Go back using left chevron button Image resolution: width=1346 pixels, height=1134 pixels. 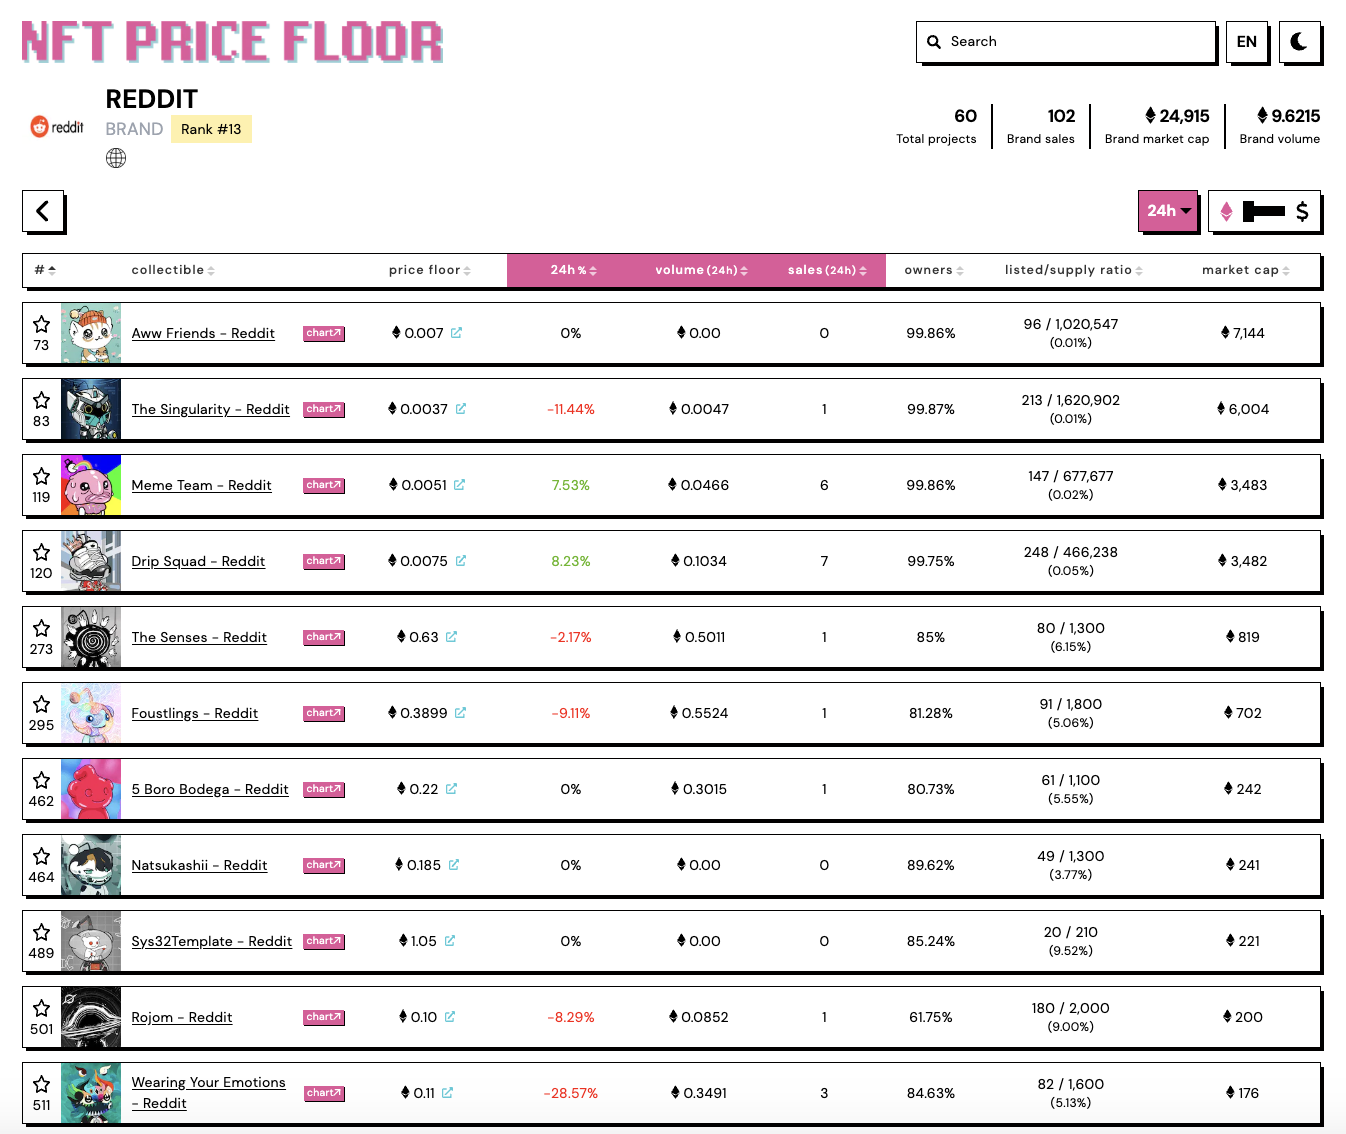(43, 211)
